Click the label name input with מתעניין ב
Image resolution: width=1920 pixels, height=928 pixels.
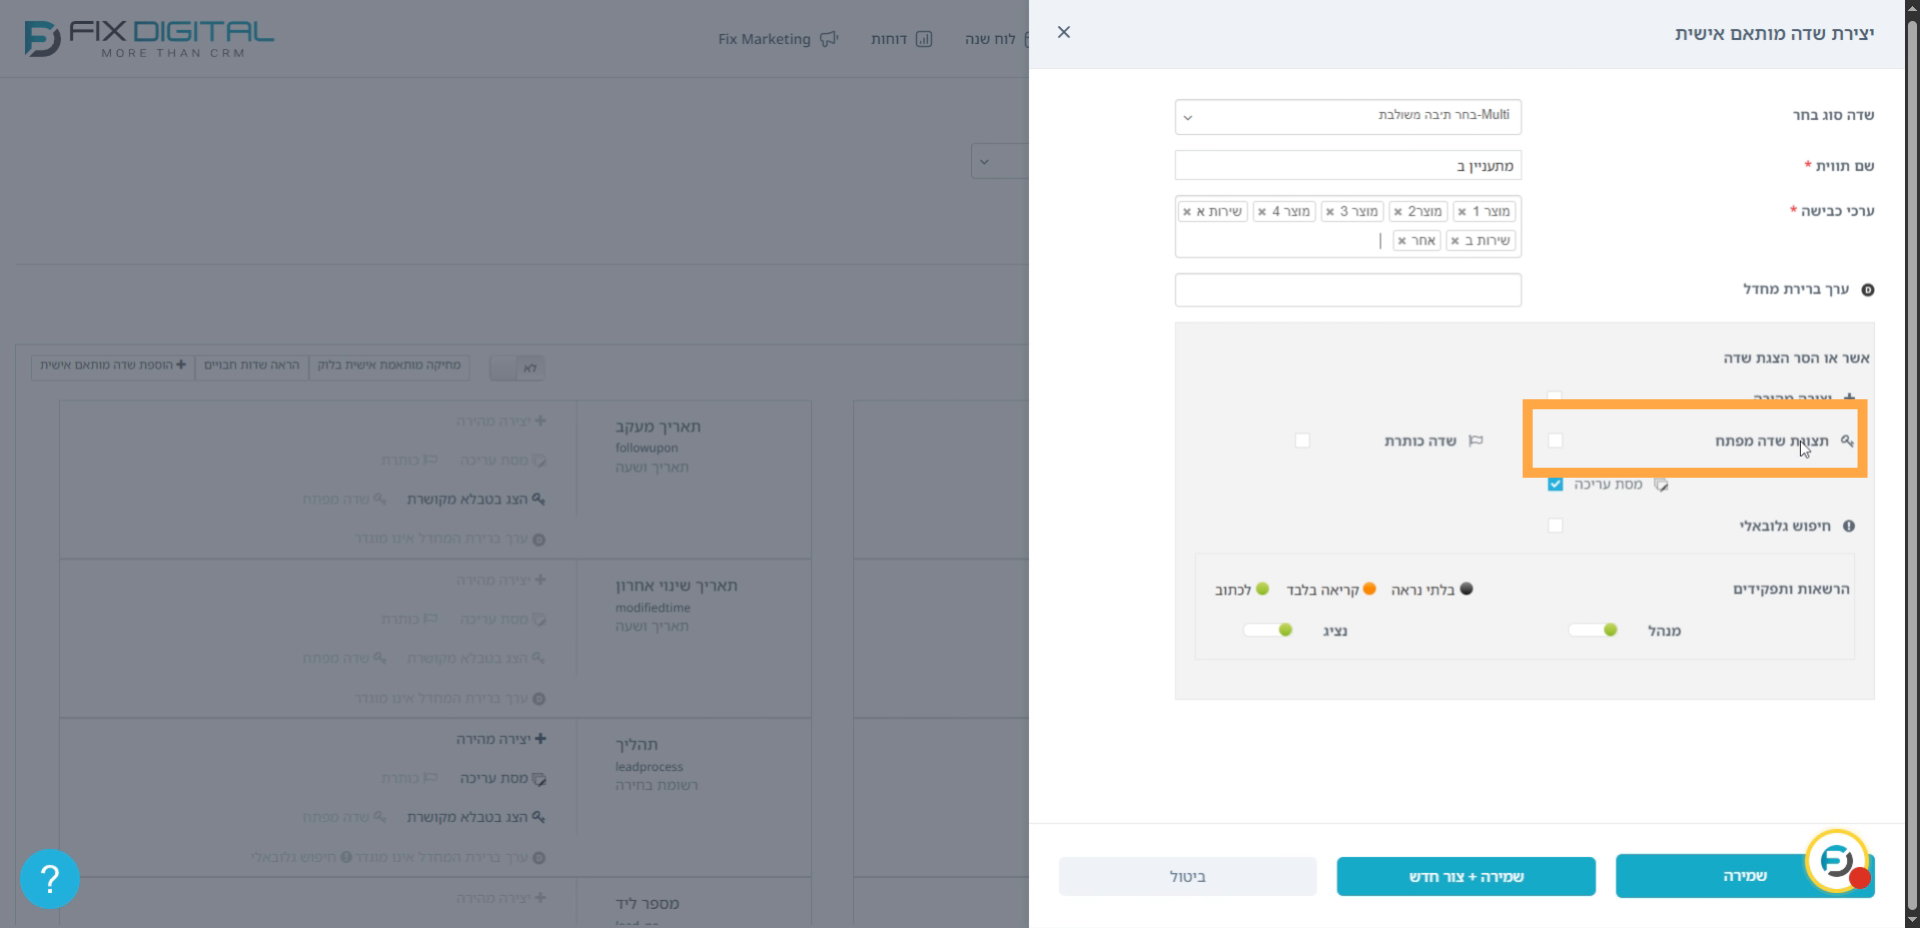[x=1348, y=165]
